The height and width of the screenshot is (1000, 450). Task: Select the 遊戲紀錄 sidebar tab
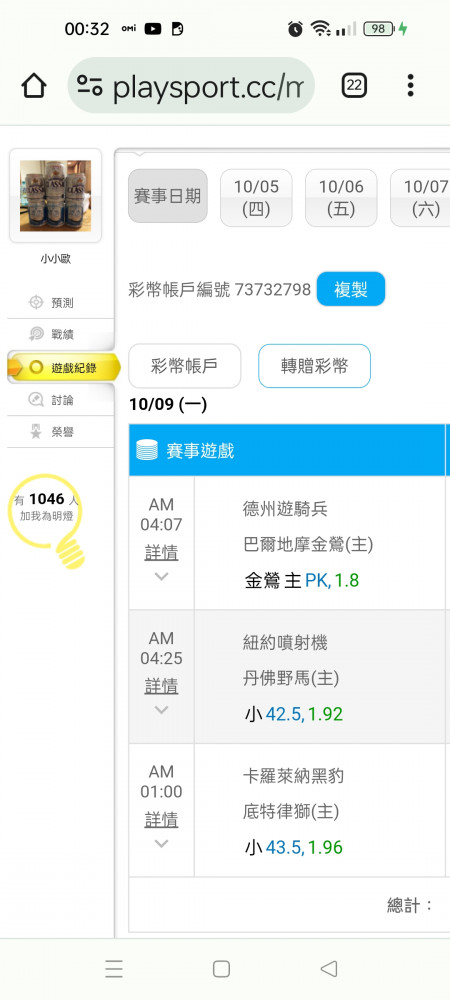point(62,367)
